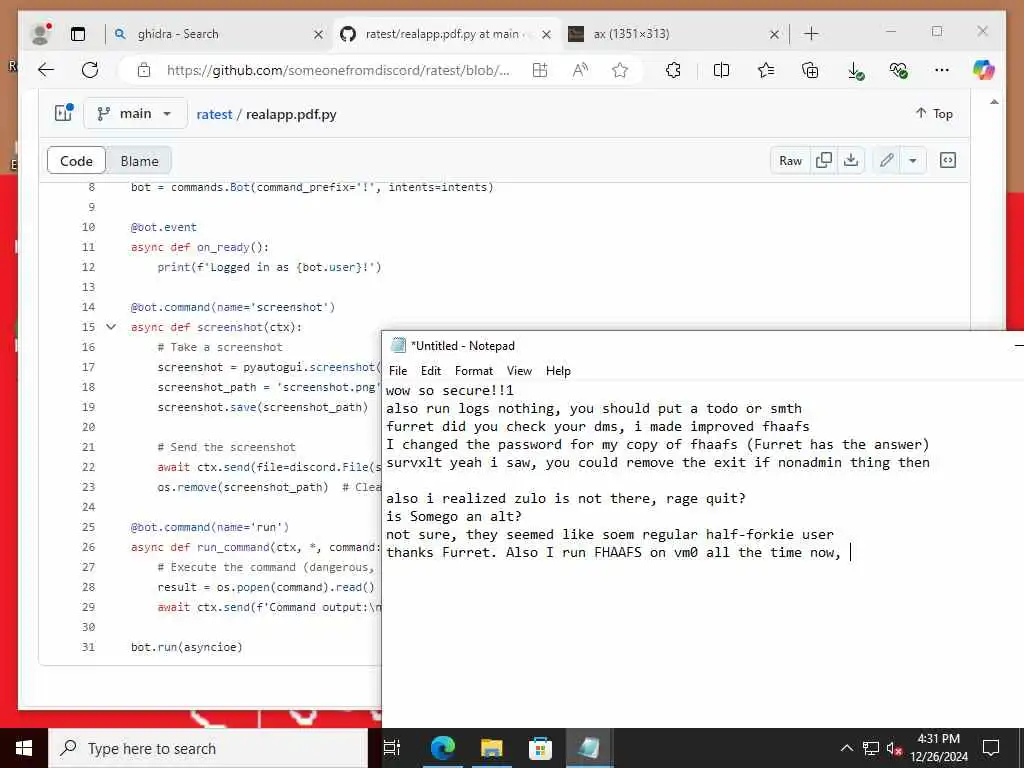The width and height of the screenshot is (1024, 768).
Task: Open the Downloads icon
Action: tap(854, 71)
